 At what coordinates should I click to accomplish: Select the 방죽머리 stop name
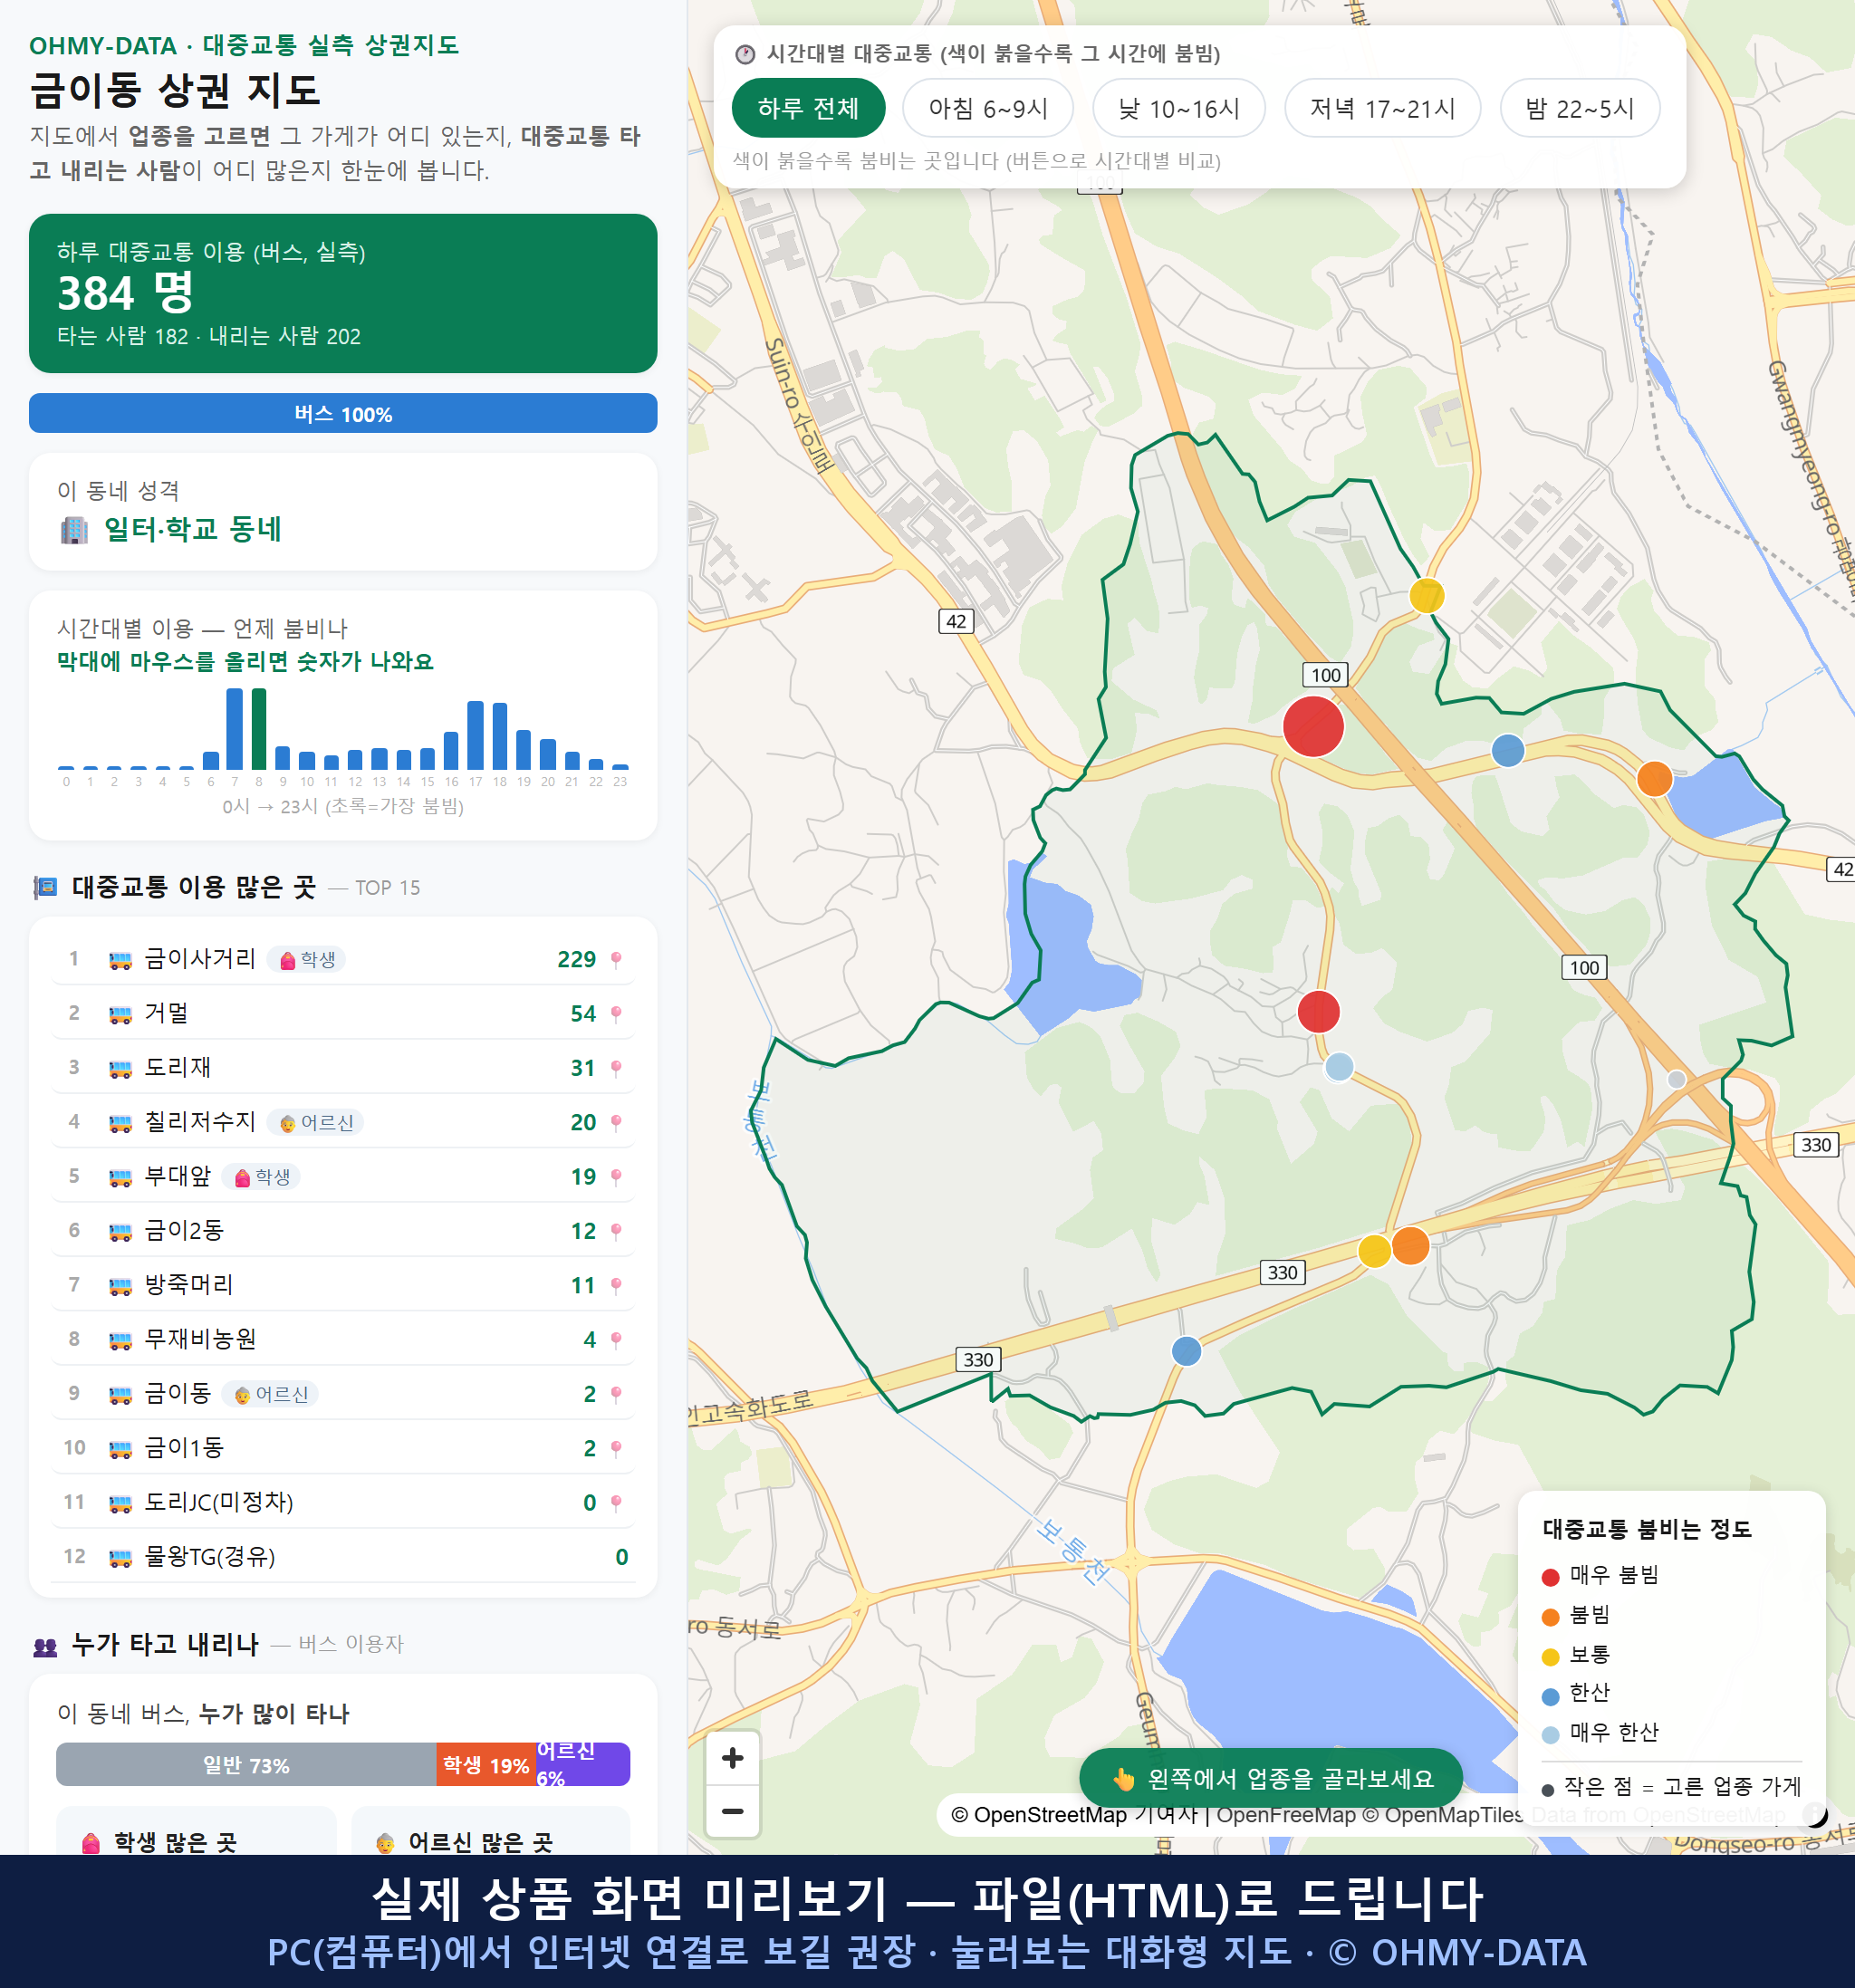tap(188, 1285)
